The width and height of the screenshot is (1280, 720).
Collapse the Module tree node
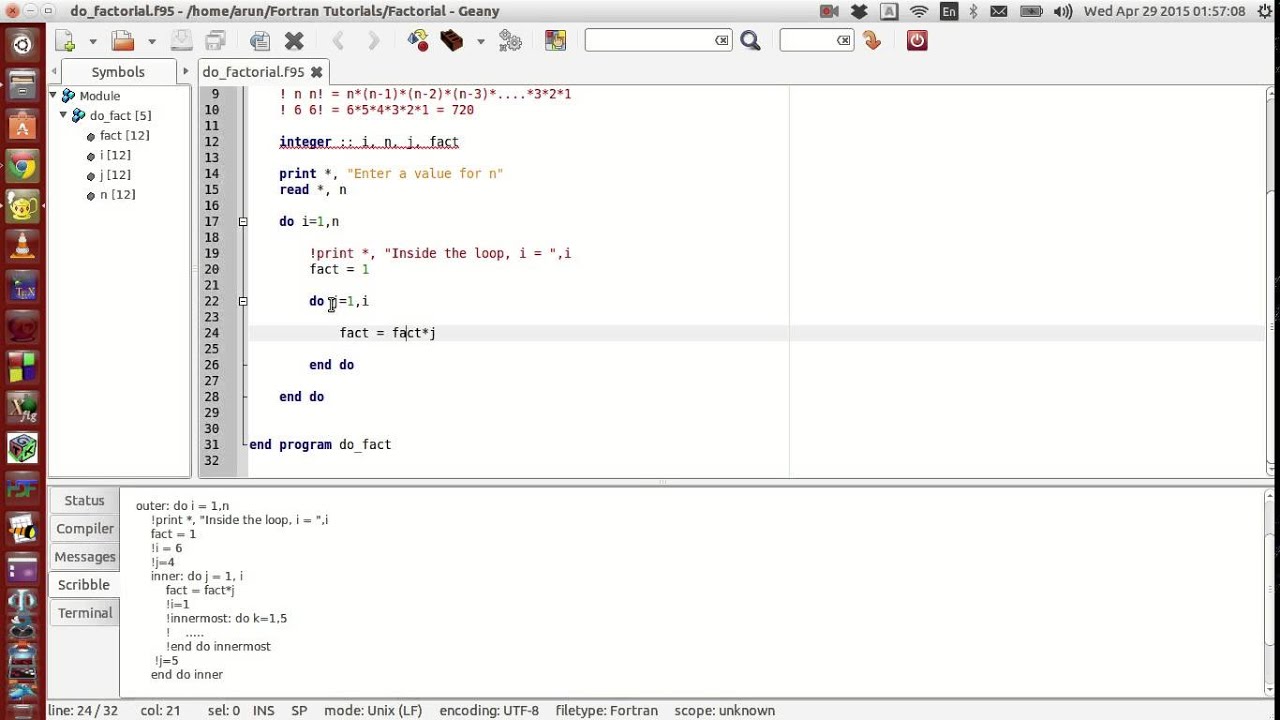point(53,96)
